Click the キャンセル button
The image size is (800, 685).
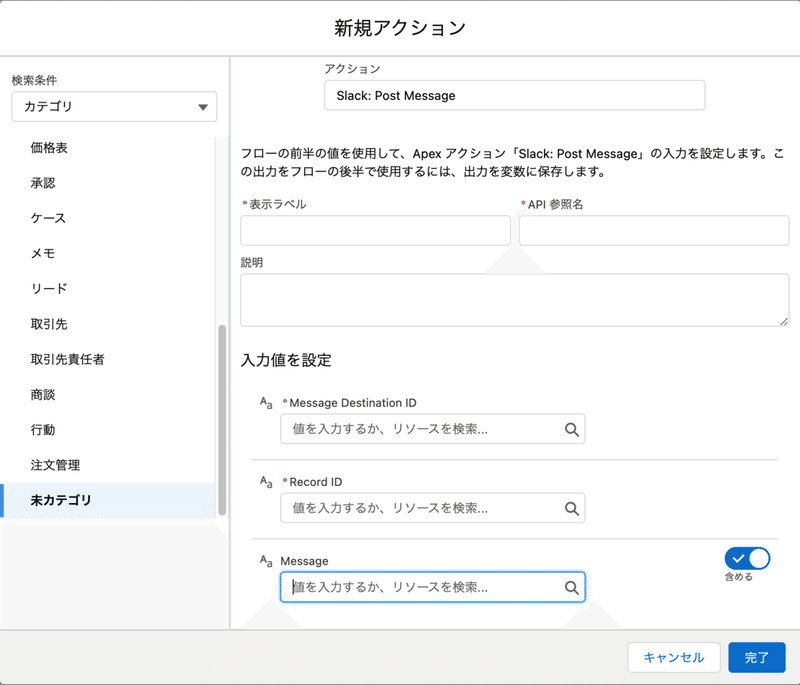pos(673,657)
